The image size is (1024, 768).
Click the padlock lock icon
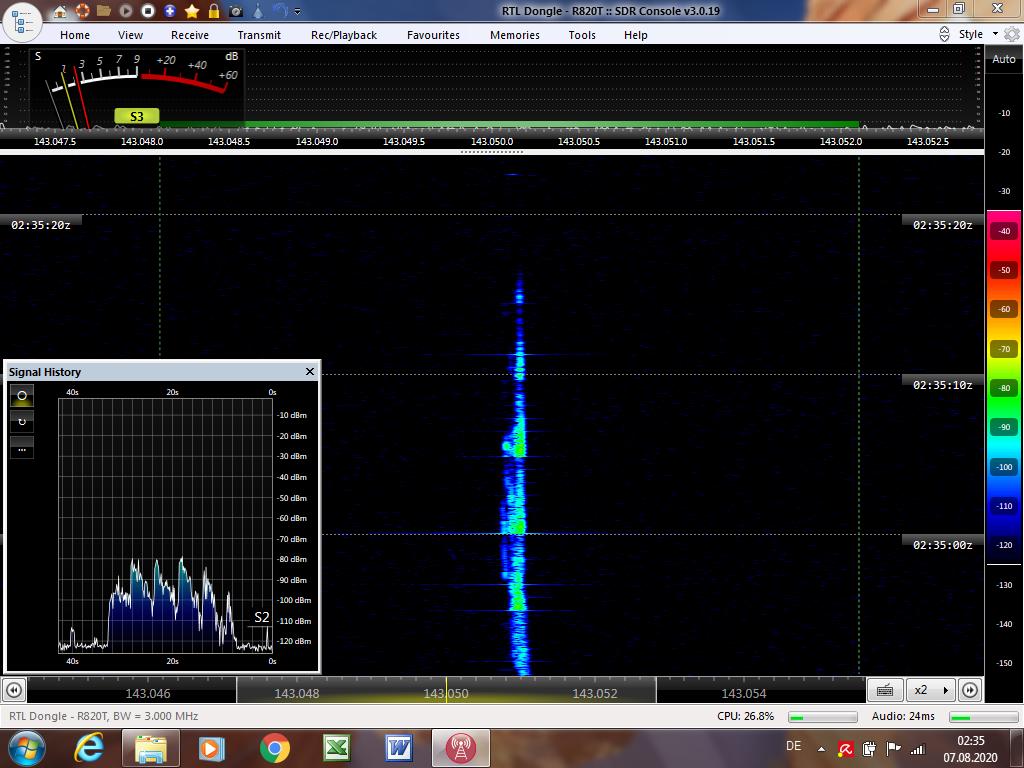214,10
